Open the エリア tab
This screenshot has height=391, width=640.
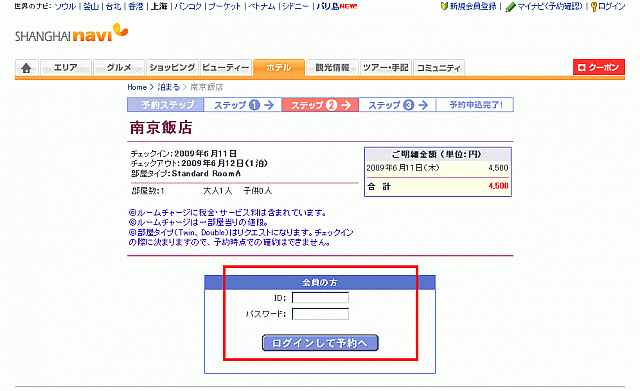coord(66,68)
